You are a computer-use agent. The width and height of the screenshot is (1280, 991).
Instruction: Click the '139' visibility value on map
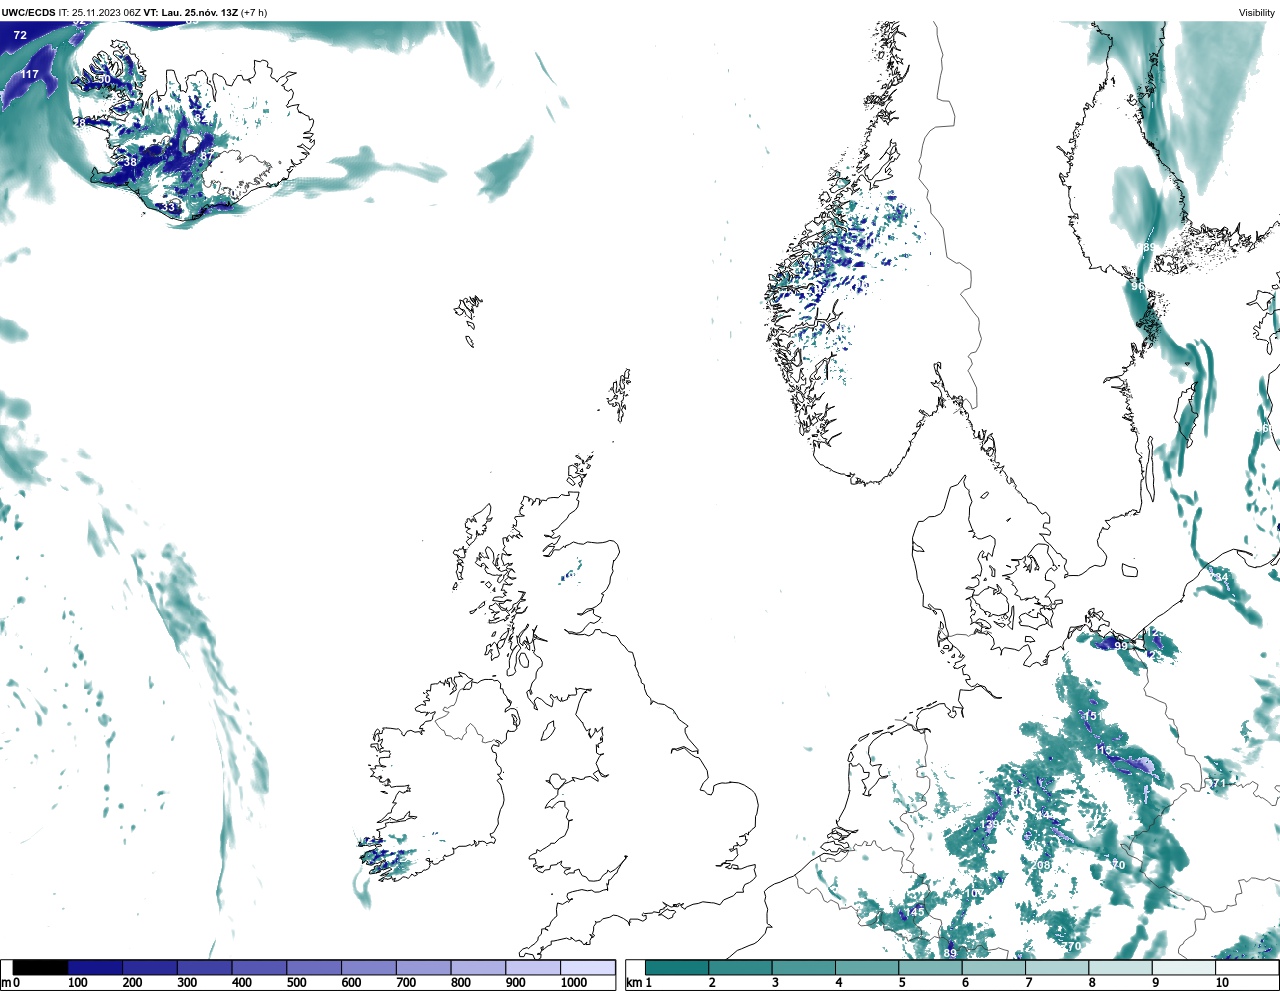[991, 825]
